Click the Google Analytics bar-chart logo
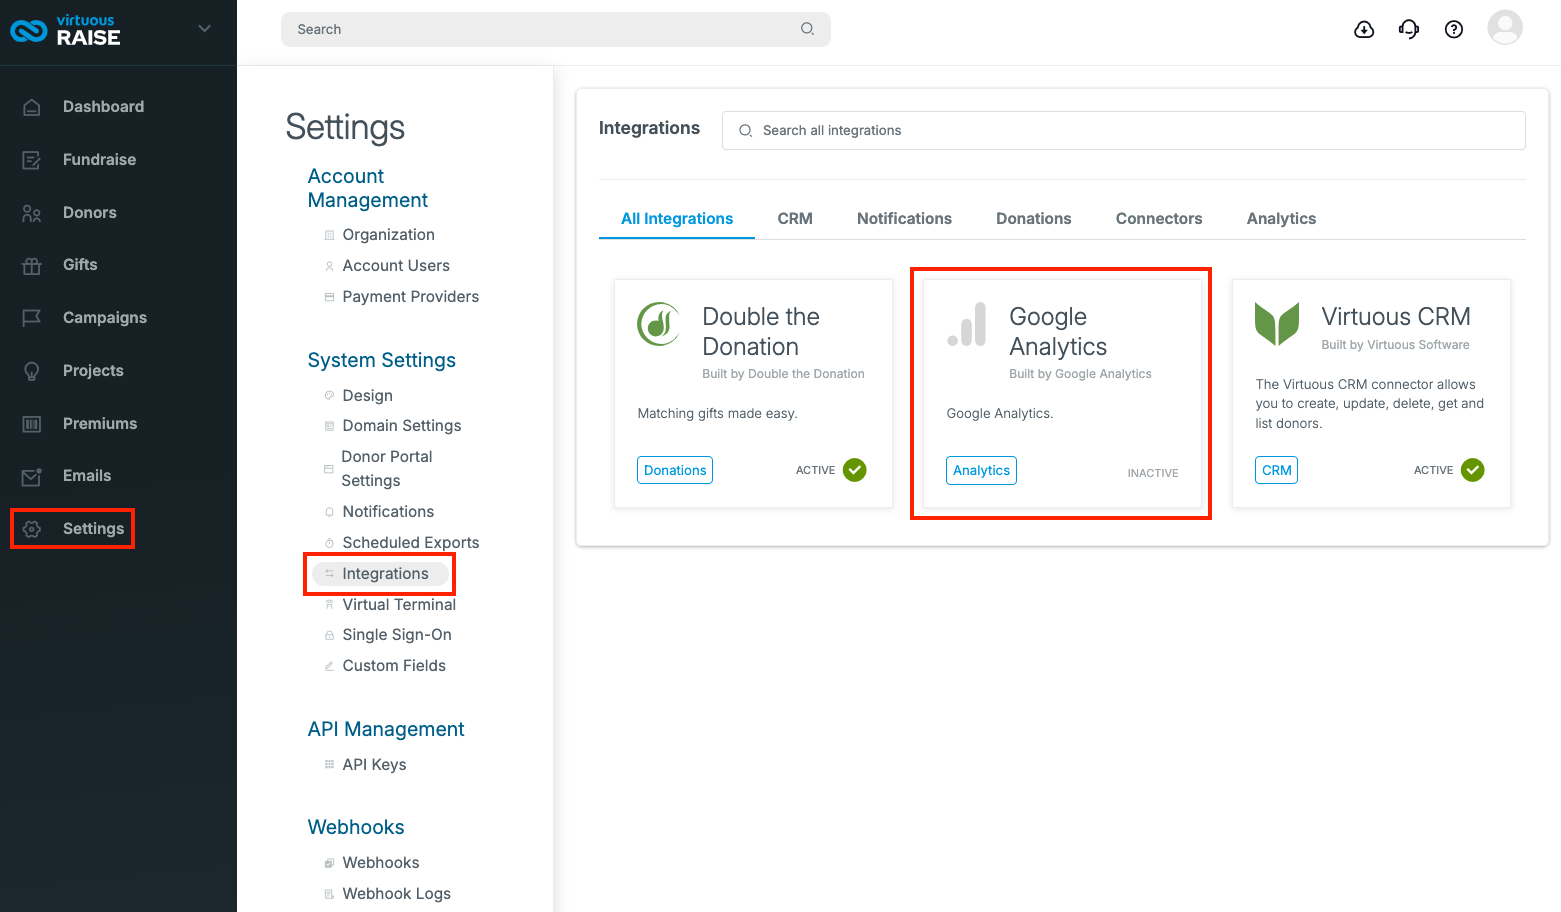This screenshot has height=912, width=1561. [x=967, y=324]
